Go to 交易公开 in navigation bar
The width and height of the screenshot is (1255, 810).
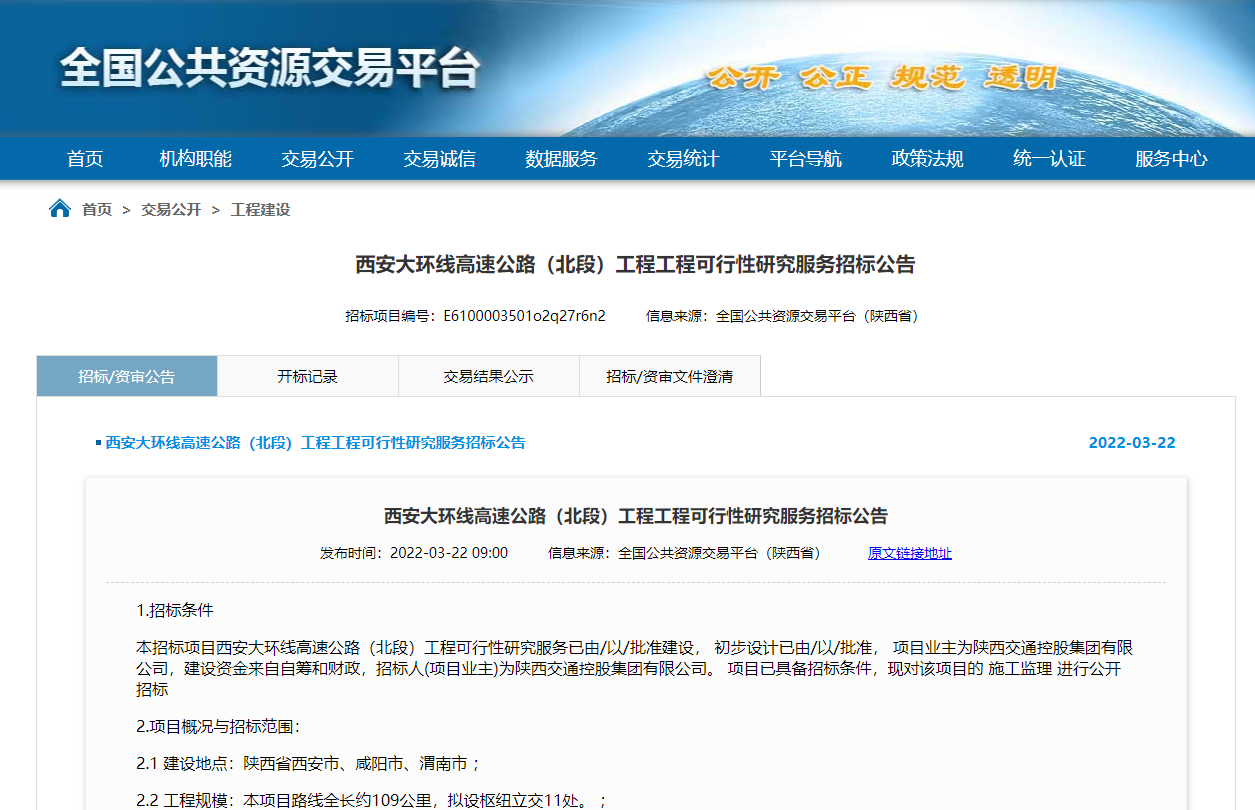click(317, 159)
